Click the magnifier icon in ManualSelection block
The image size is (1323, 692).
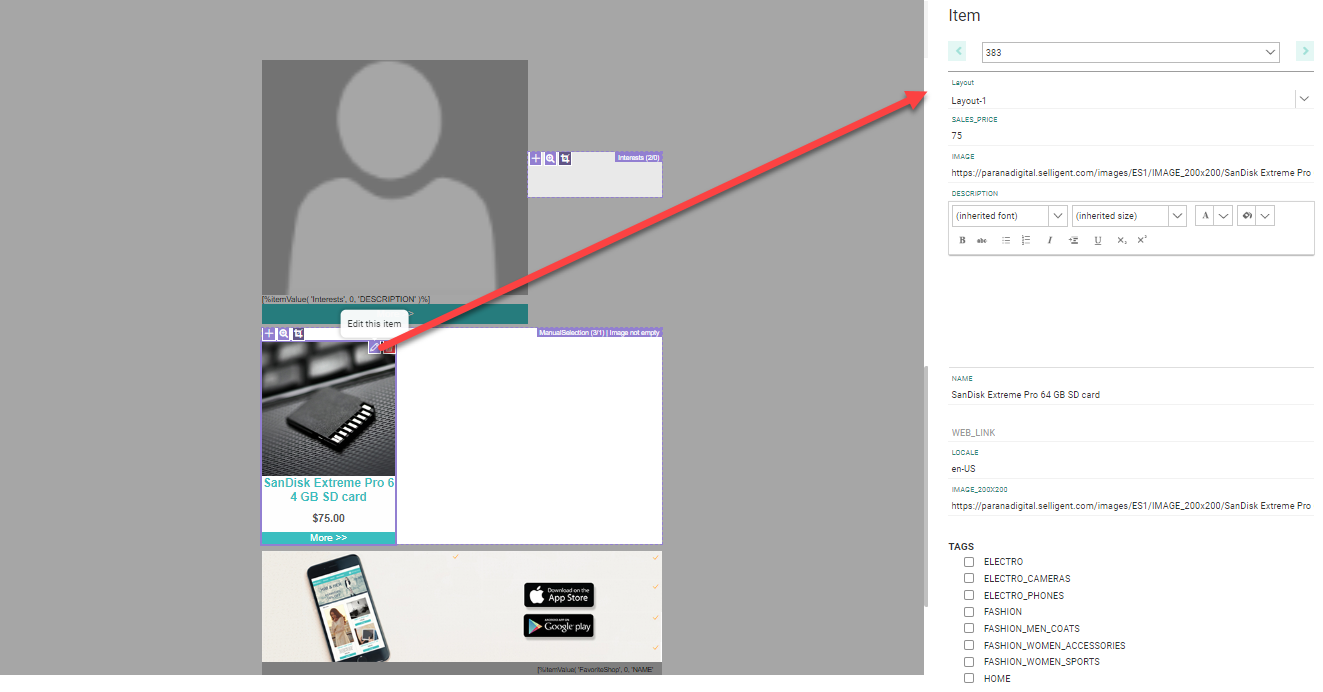click(x=283, y=334)
